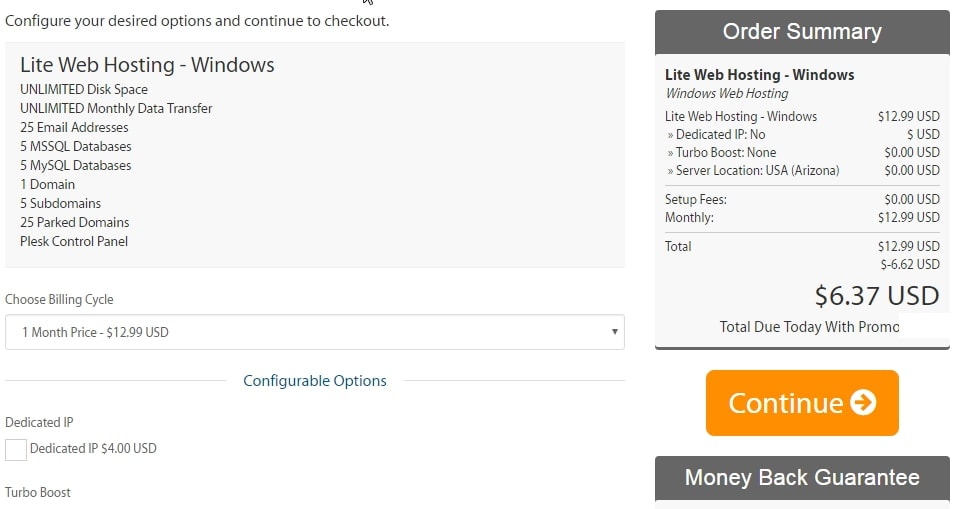Open the Choose Billing Cycle dropdown
The image size is (972, 509).
[314, 332]
